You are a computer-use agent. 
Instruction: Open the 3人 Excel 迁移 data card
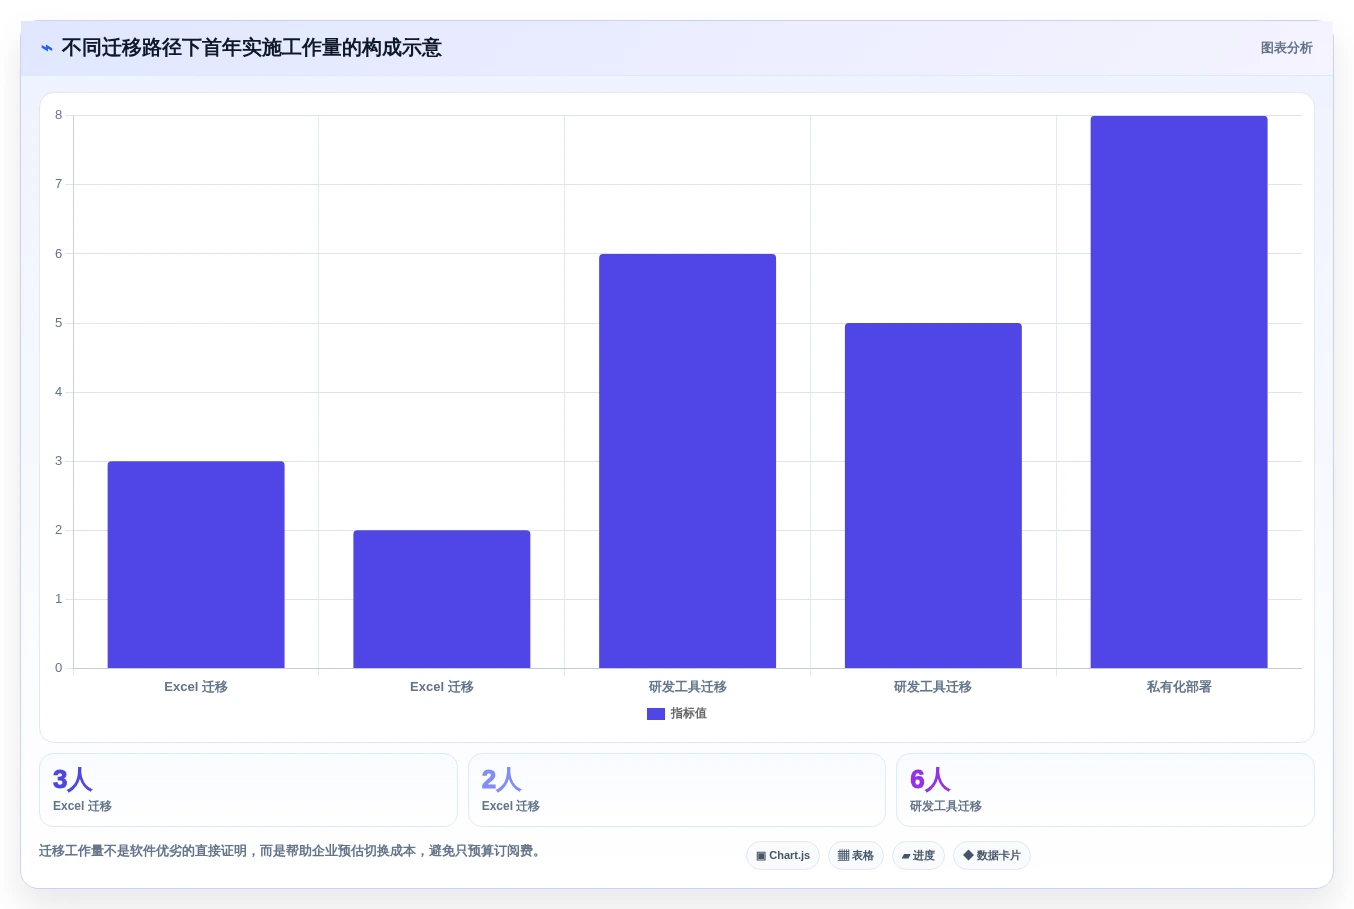click(248, 790)
